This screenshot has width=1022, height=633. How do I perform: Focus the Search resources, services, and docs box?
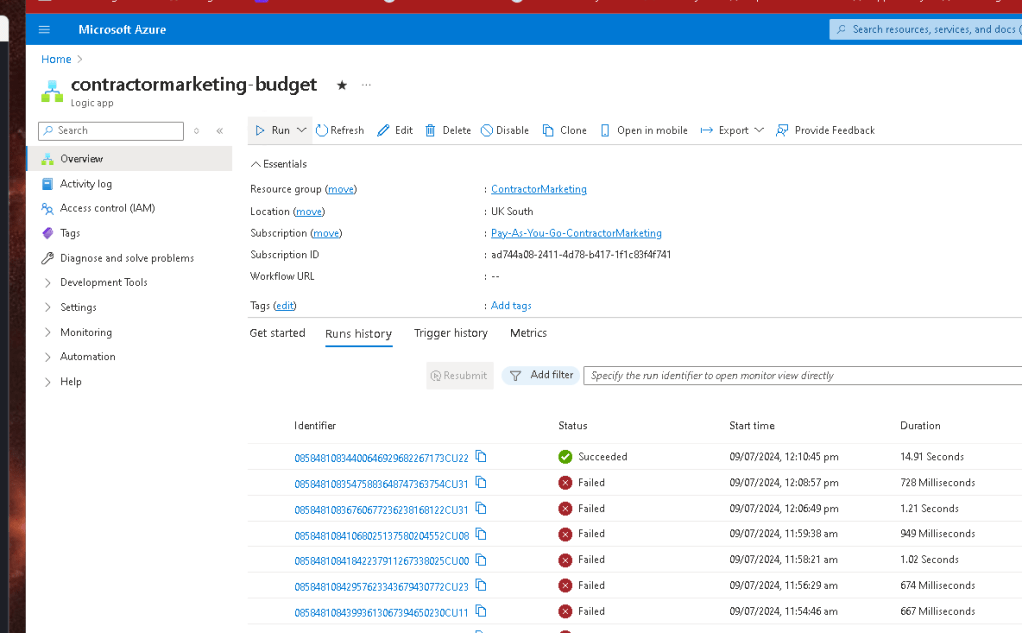pyautogui.click(x=926, y=29)
